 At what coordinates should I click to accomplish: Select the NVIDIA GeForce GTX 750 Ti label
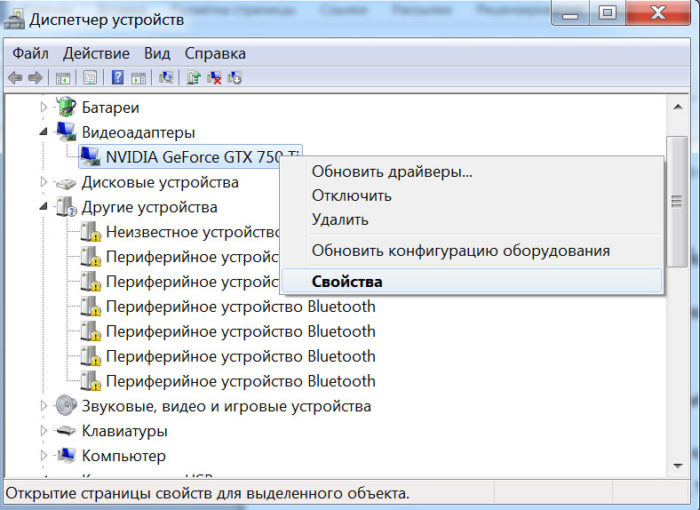click(x=193, y=157)
